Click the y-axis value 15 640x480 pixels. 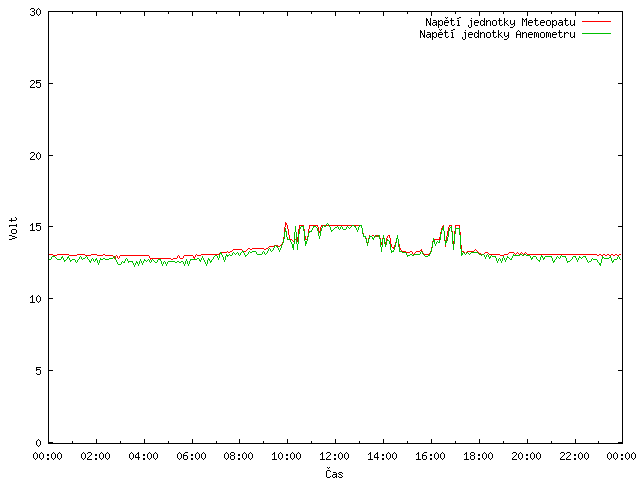(36, 227)
